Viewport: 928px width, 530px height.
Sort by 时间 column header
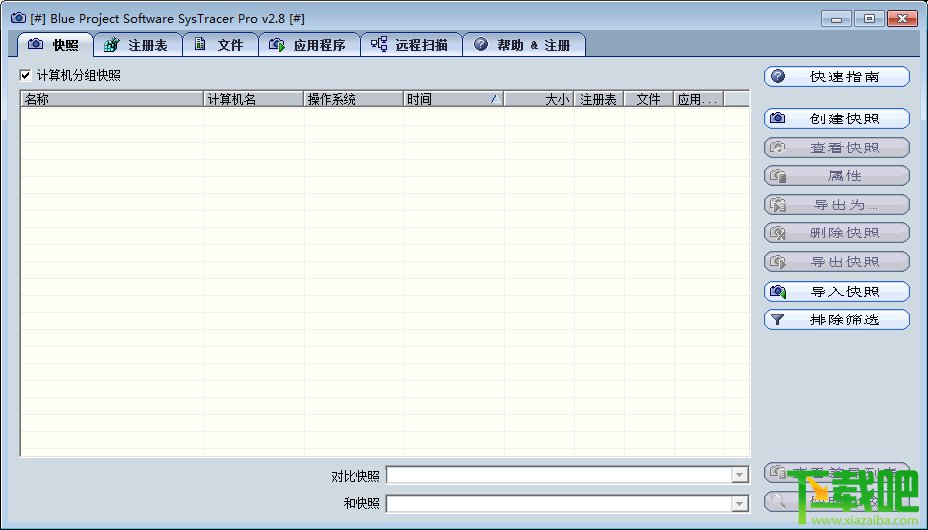[x=454, y=99]
